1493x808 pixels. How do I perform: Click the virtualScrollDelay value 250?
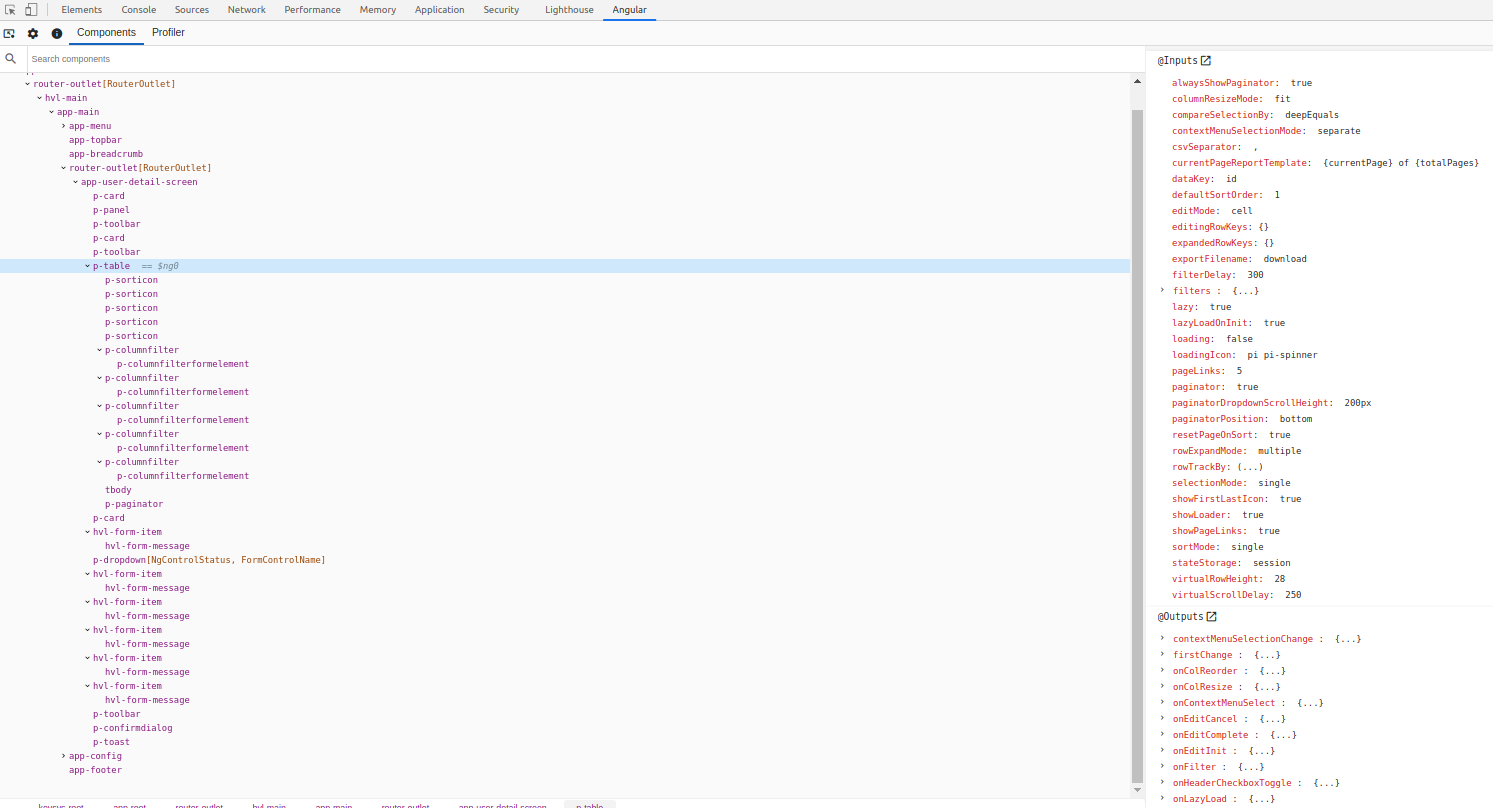(1293, 595)
